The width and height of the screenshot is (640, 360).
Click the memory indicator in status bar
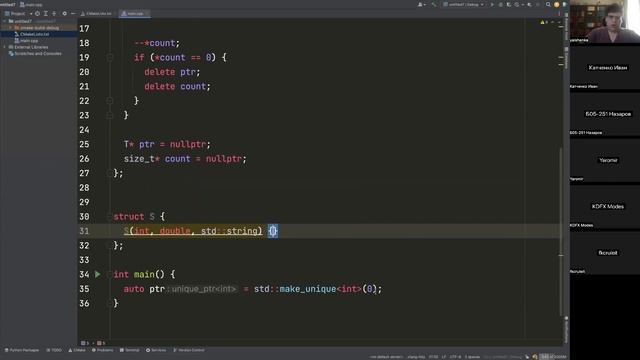(553, 357)
